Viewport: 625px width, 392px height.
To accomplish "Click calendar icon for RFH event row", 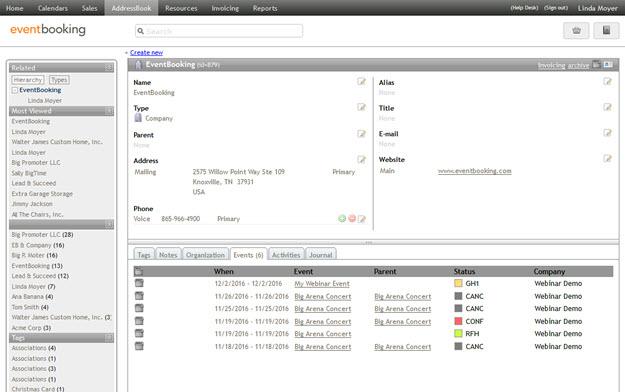I will point(139,333).
